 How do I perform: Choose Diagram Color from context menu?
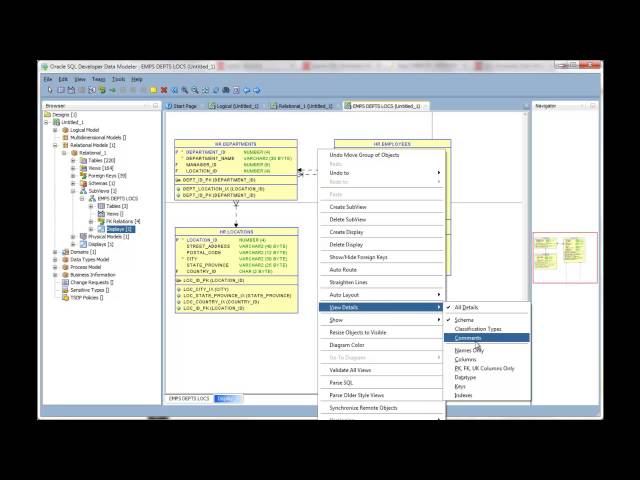382,345
